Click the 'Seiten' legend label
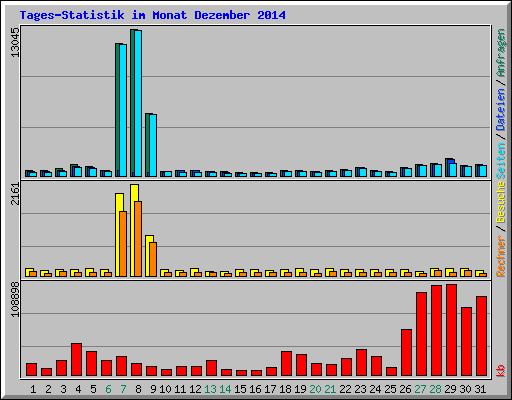Image resolution: width=512 pixels, height=400 pixels. point(501,161)
